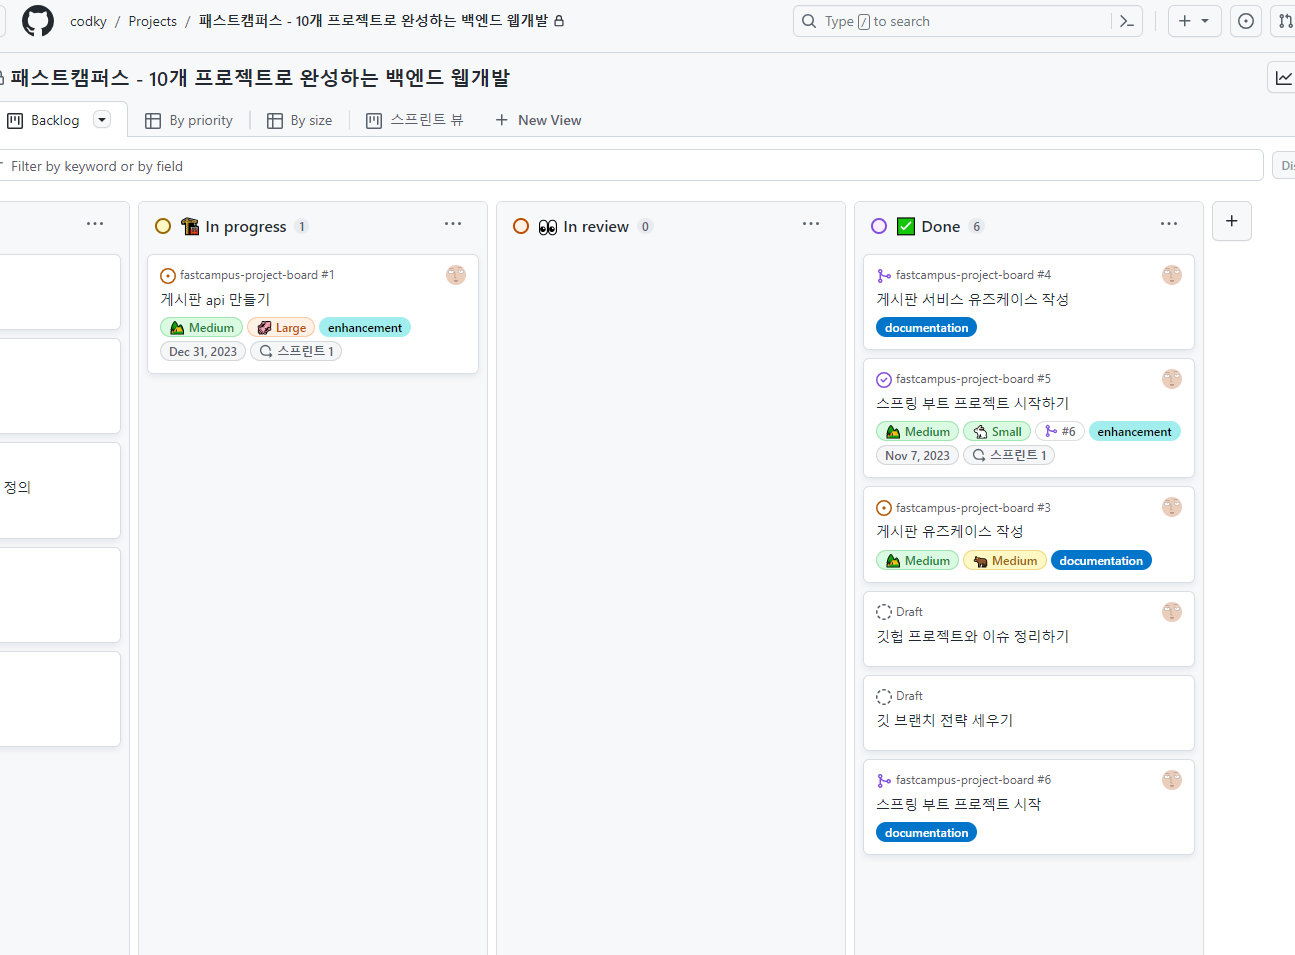Expand the create new plus dropdown in header

point(1195,21)
